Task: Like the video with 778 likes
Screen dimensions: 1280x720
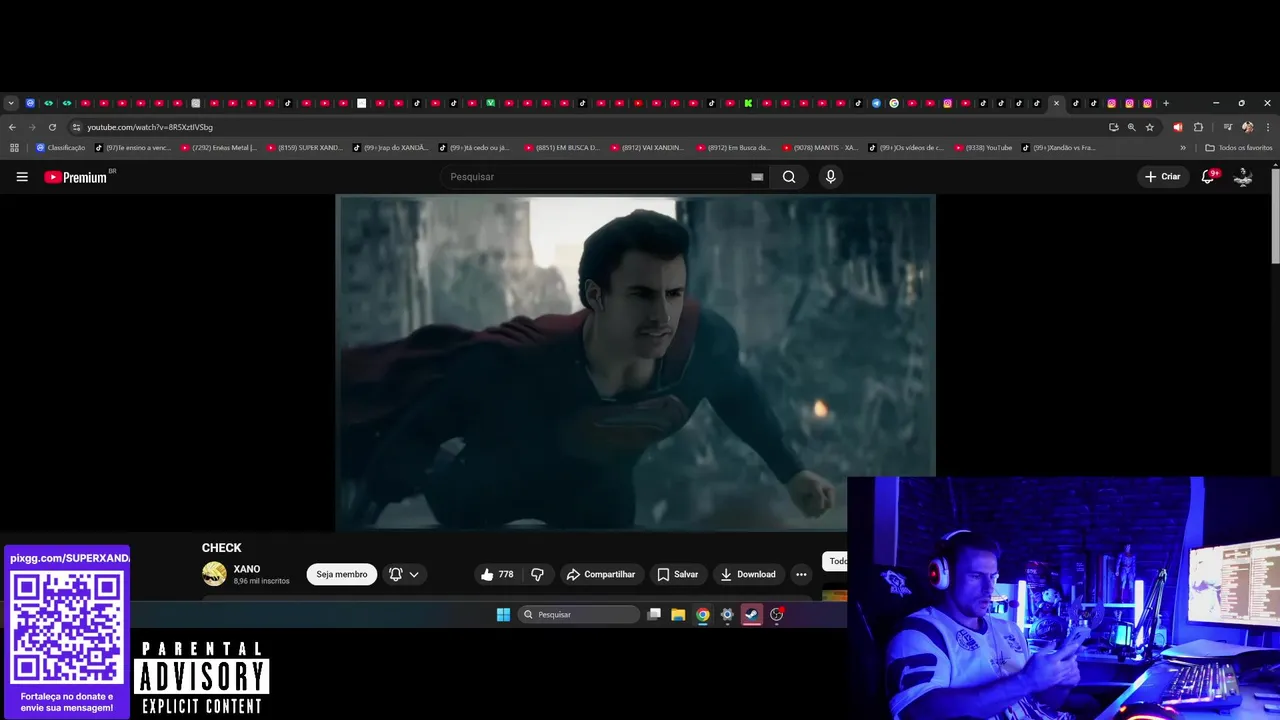Action: 497,574
